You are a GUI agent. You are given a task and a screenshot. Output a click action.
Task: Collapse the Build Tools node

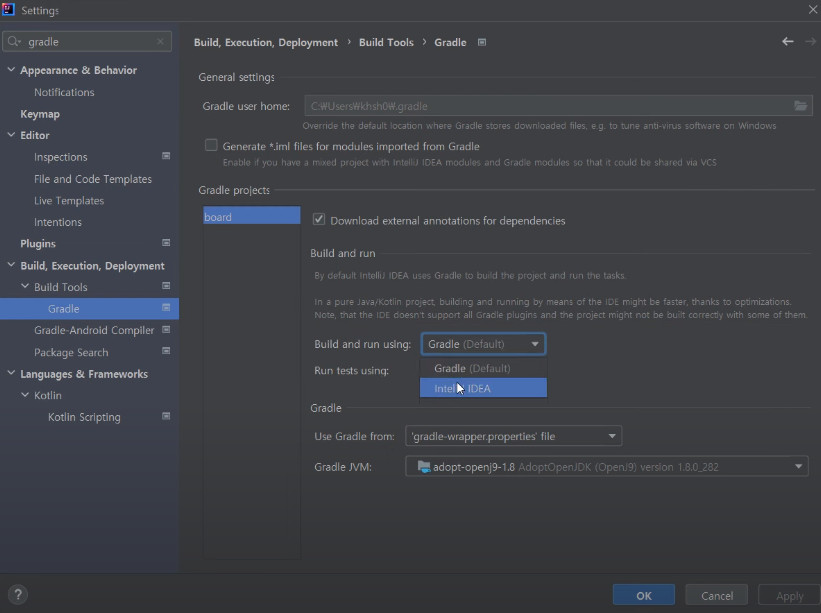tap(25, 286)
